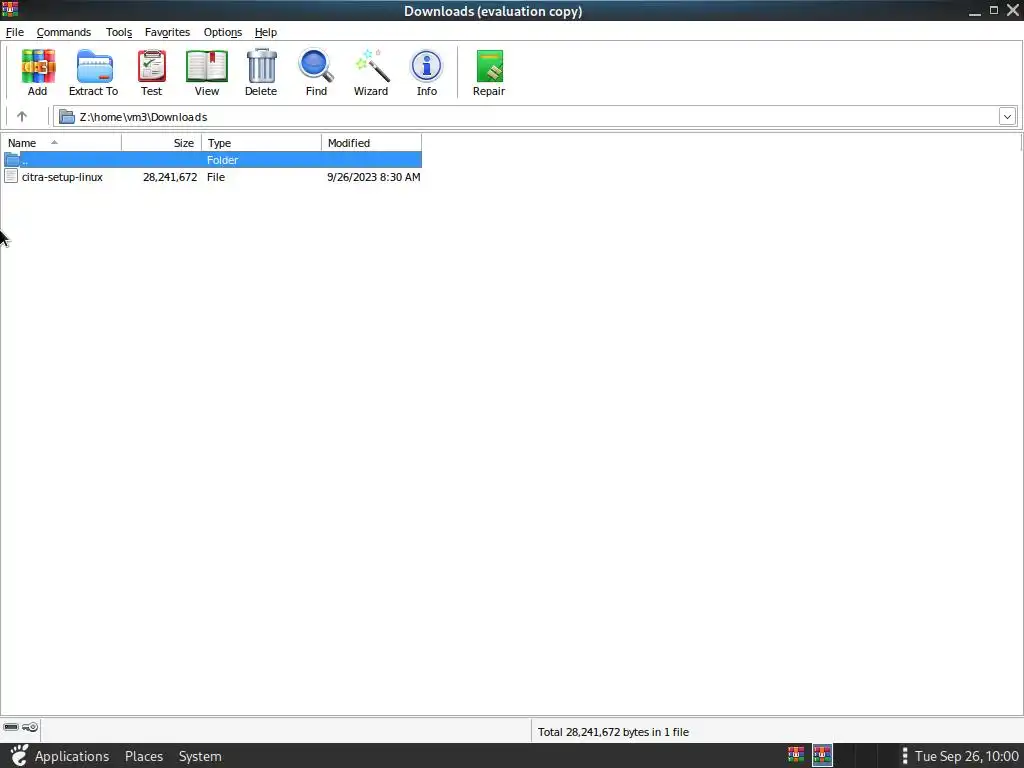Open the Commands menu
The width and height of the screenshot is (1024, 768).
tap(64, 32)
